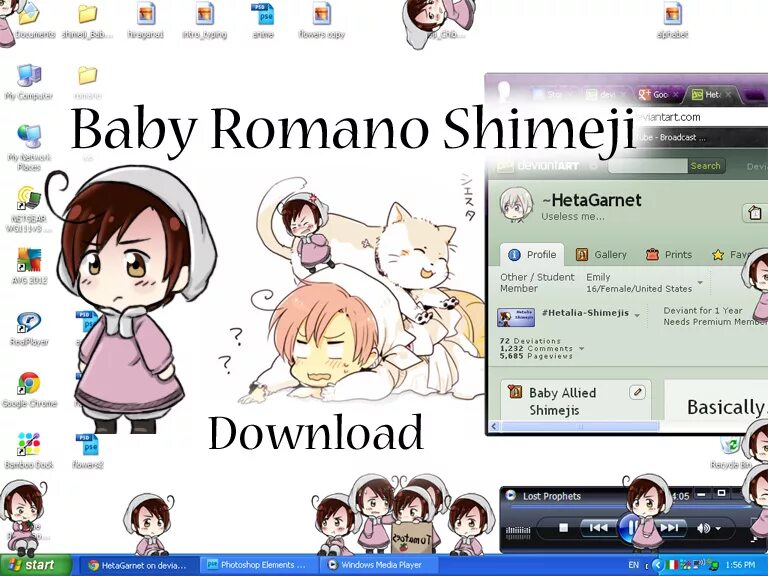Open the dropdown next to 16/Female/United States
This screenshot has height=576, width=768.
point(700,283)
